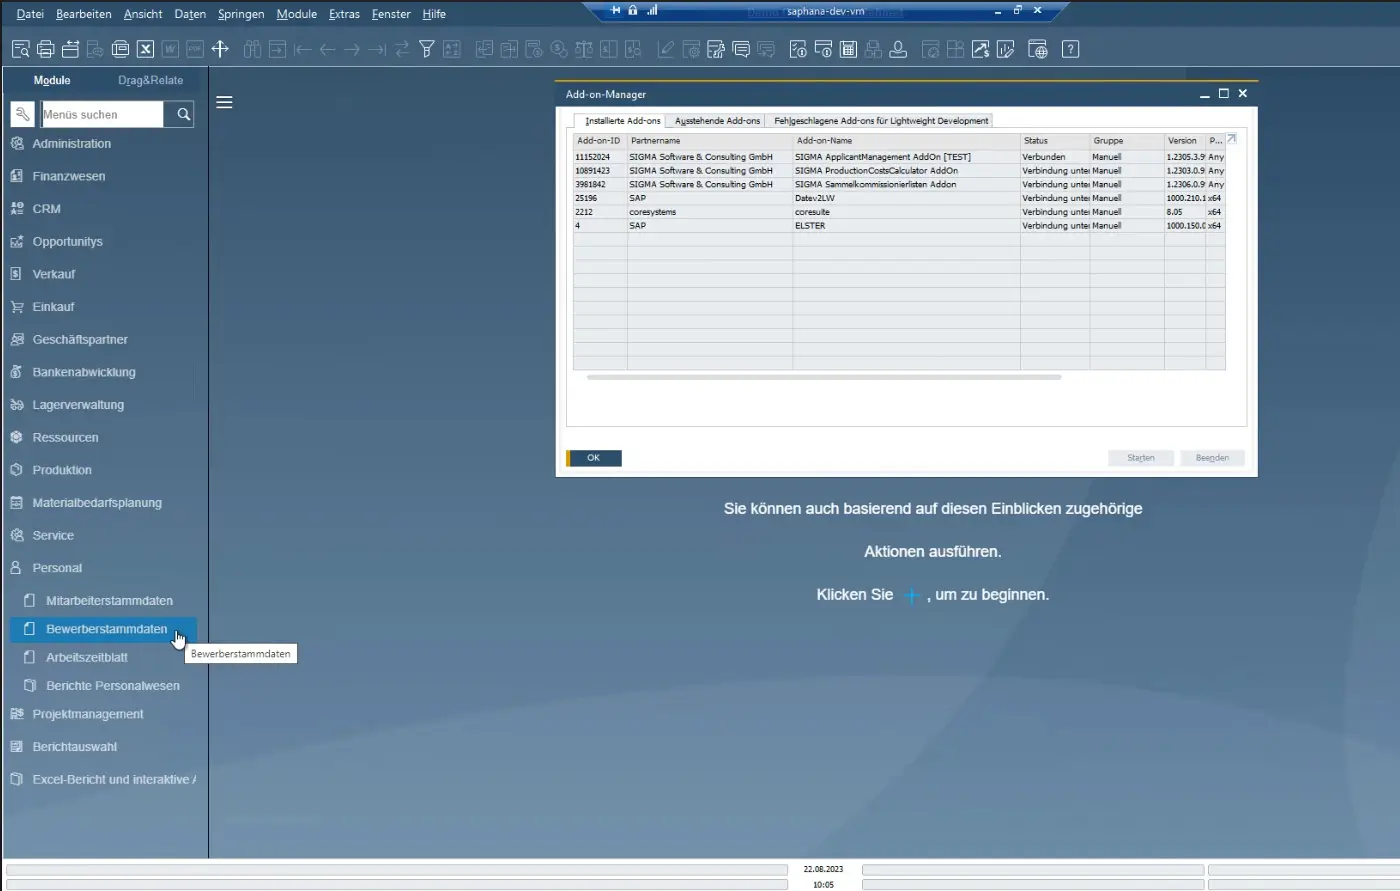
Task: Collapse the sidebar with the hamburger icon
Action: [224, 101]
